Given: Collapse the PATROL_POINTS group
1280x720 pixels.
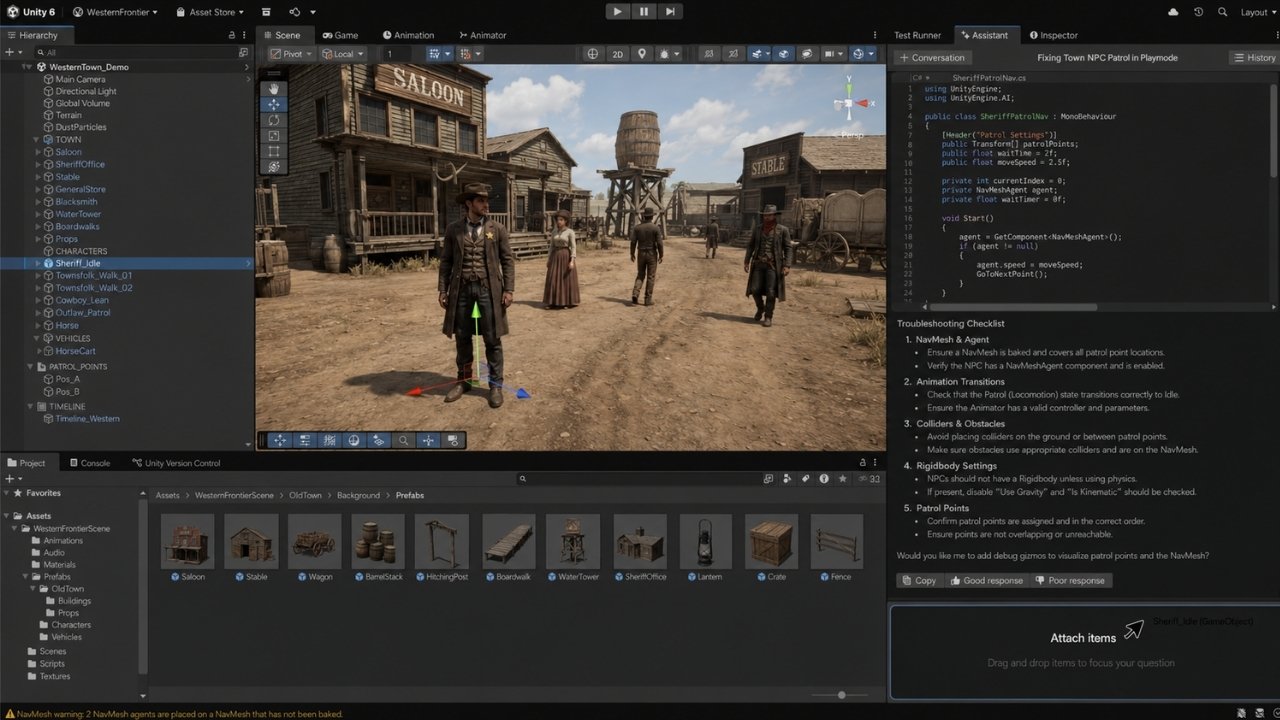Looking at the screenshot, I should 28,367.
